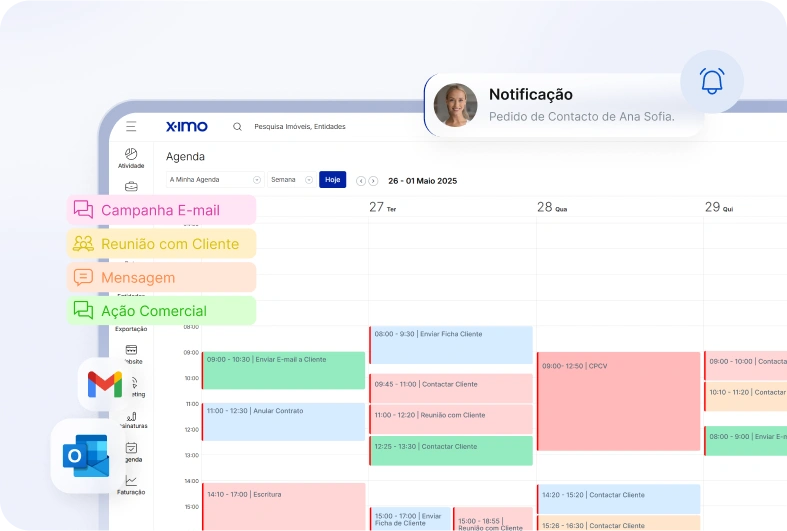
Task: Open the 09:00 CPCV event on Wednesday
Action: pyautogui.click(x=618, y=401)
